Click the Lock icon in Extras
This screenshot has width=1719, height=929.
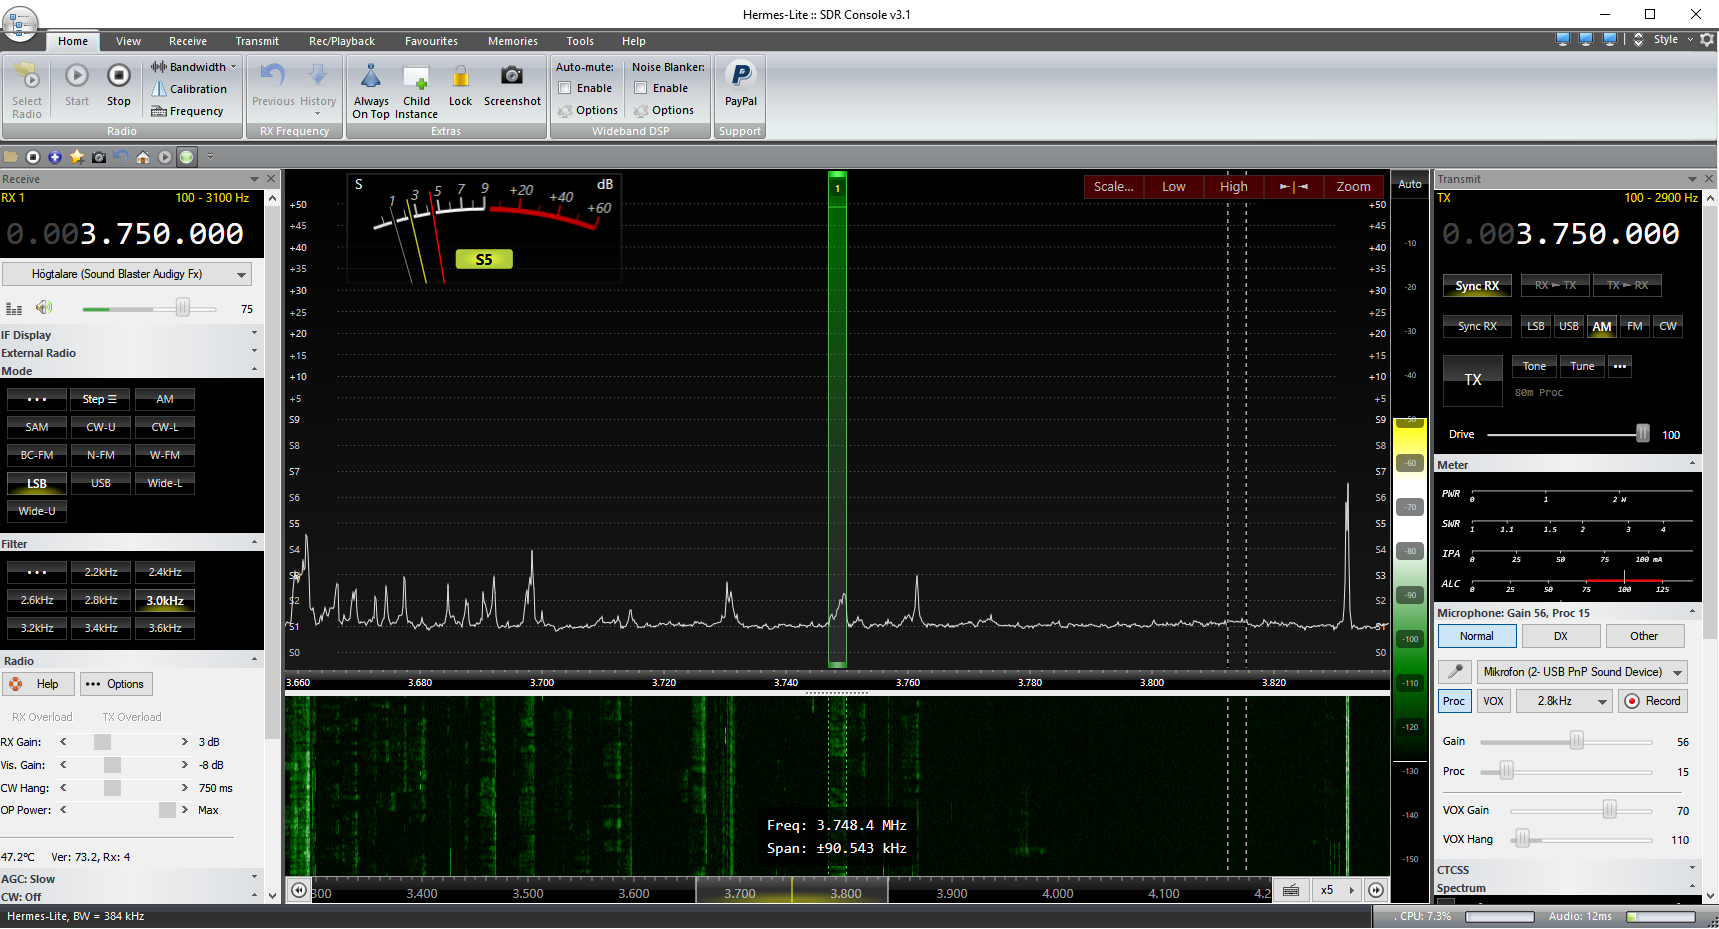(460, 77)
